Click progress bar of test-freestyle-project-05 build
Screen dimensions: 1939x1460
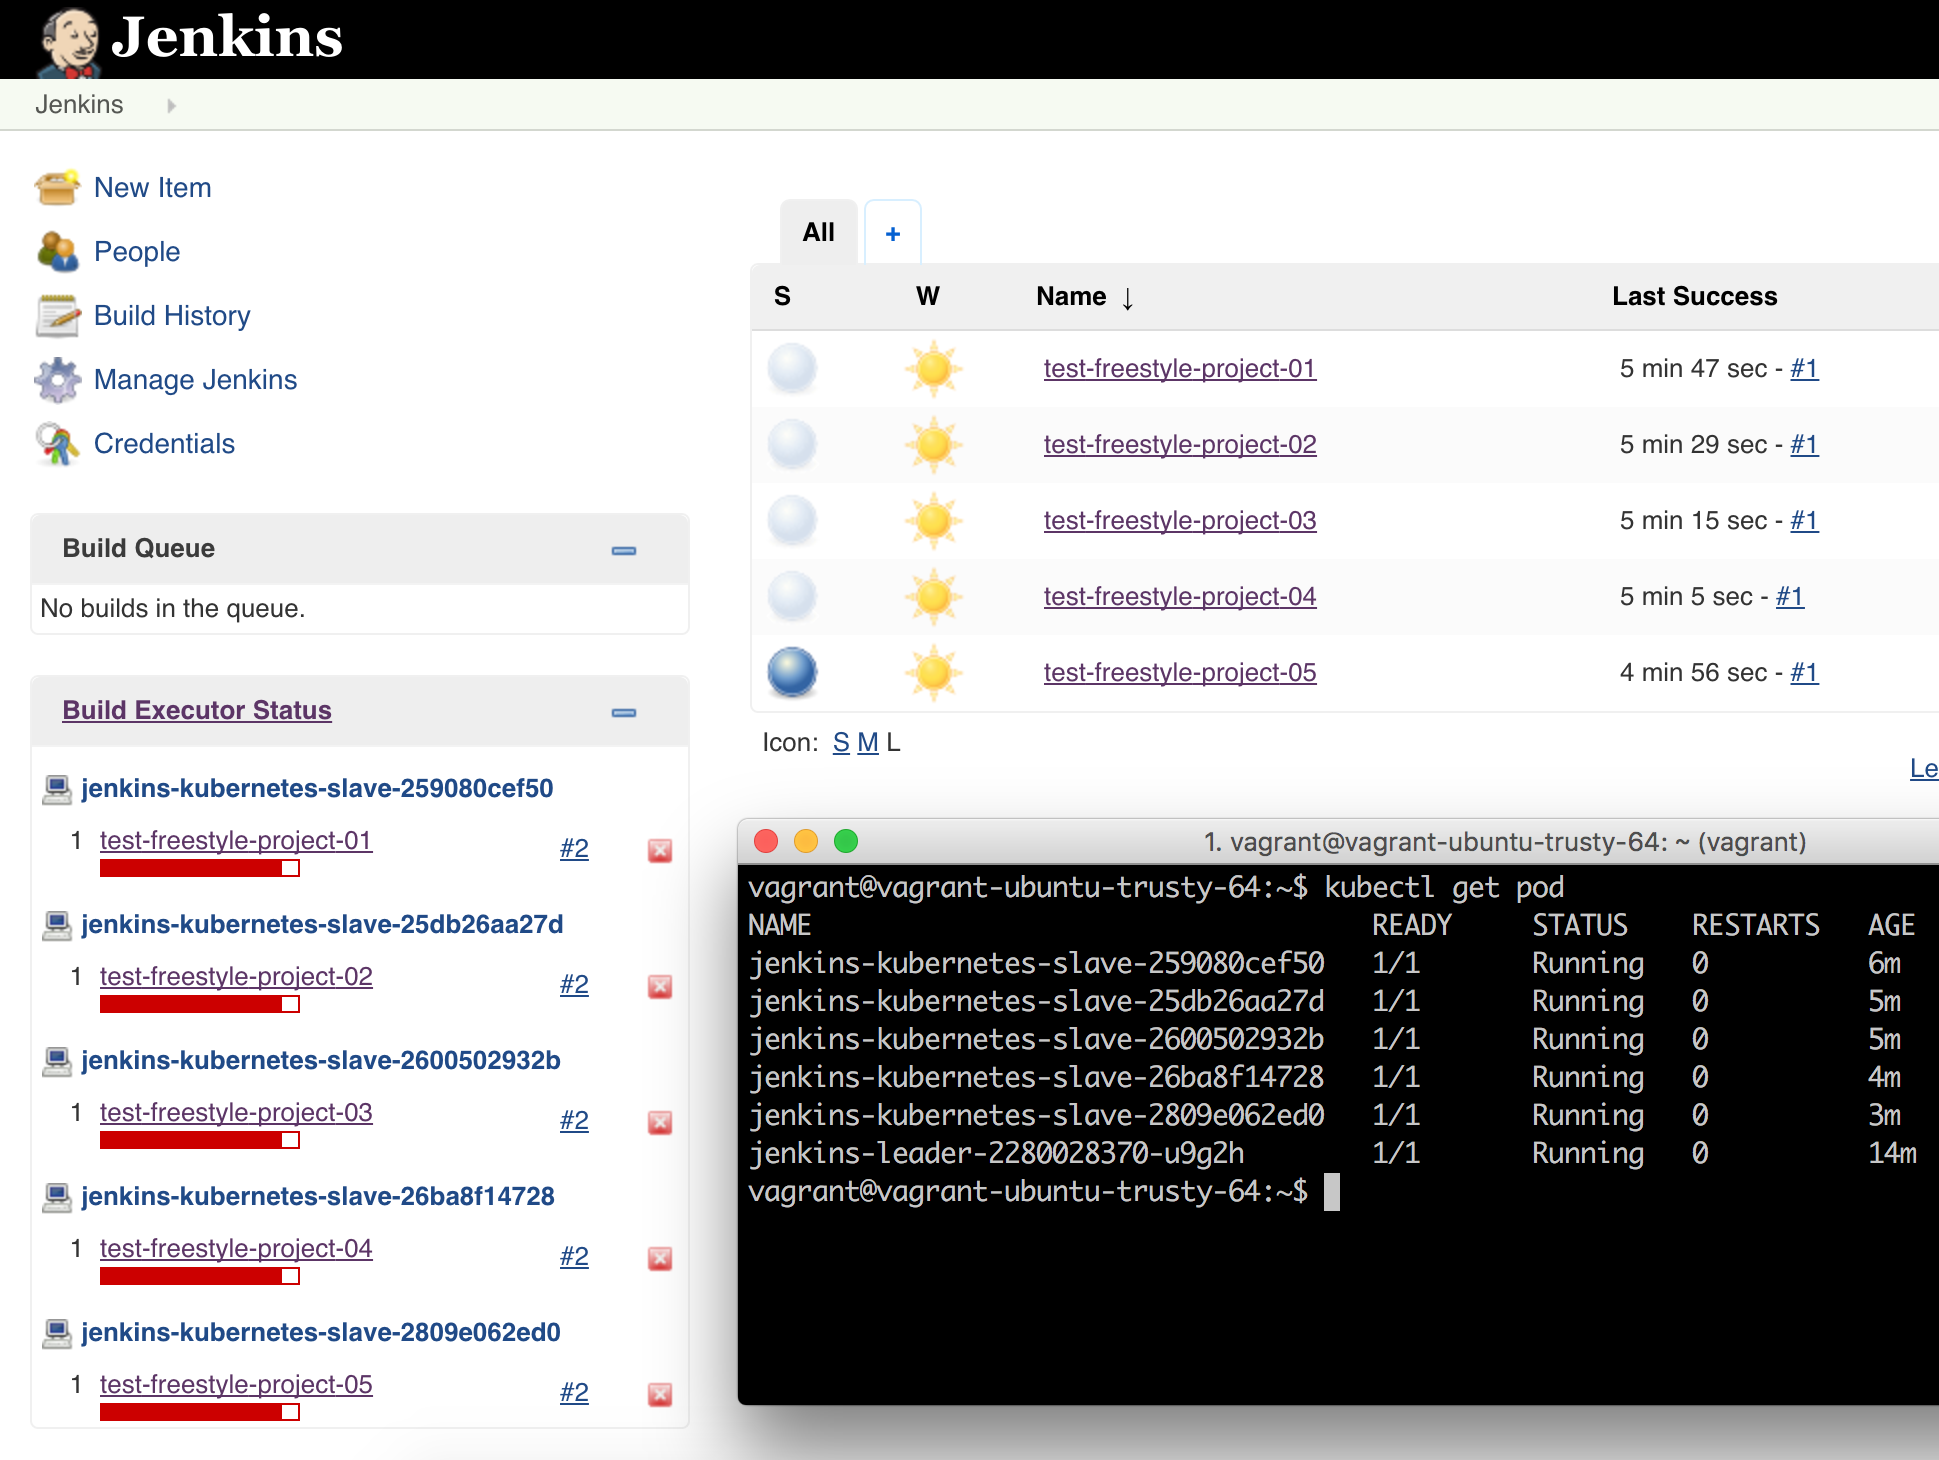coord(199,1412)
